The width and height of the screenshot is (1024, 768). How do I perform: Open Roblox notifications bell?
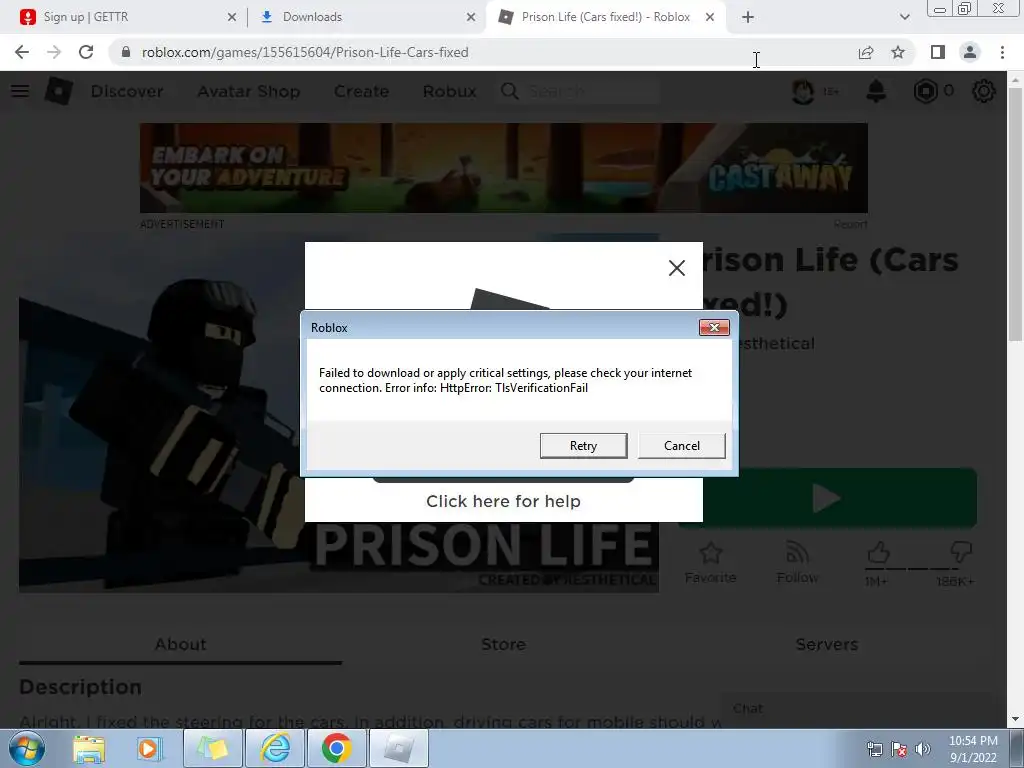pos(876,91)
